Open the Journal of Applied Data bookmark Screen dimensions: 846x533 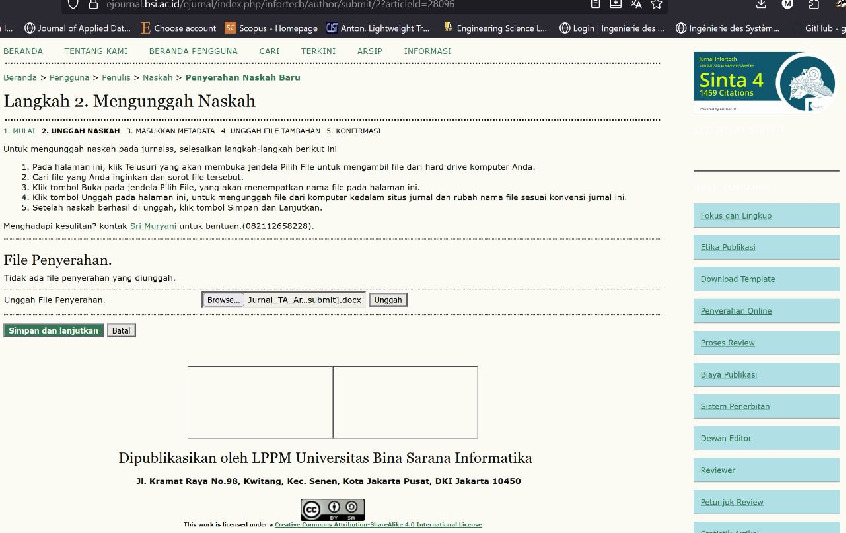[78, 28]
